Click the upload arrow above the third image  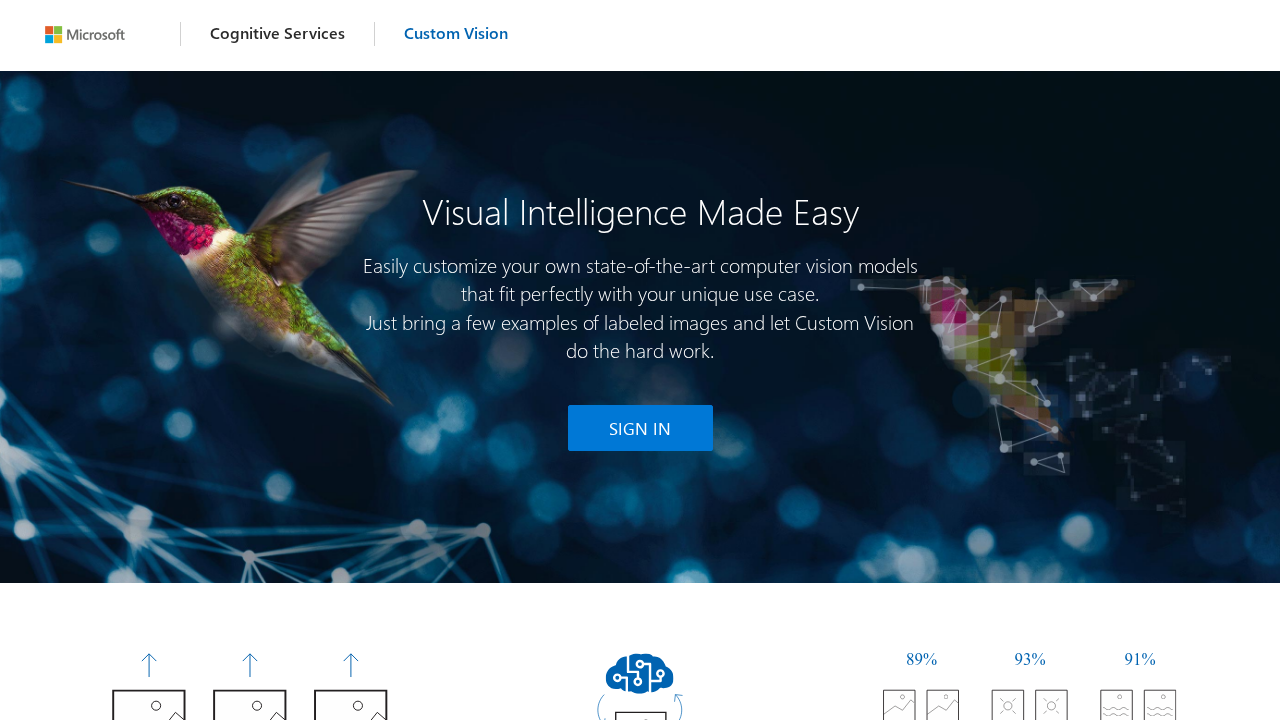(x=351, y=663)
